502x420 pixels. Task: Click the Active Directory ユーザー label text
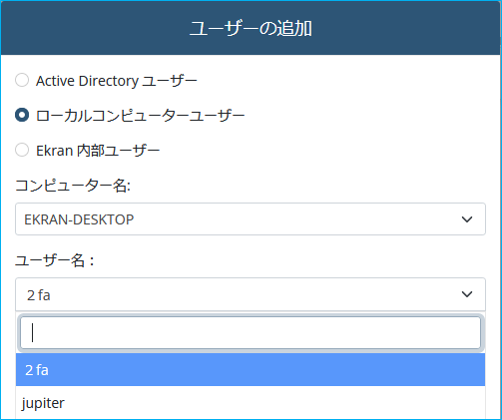(x=117, y=81)
